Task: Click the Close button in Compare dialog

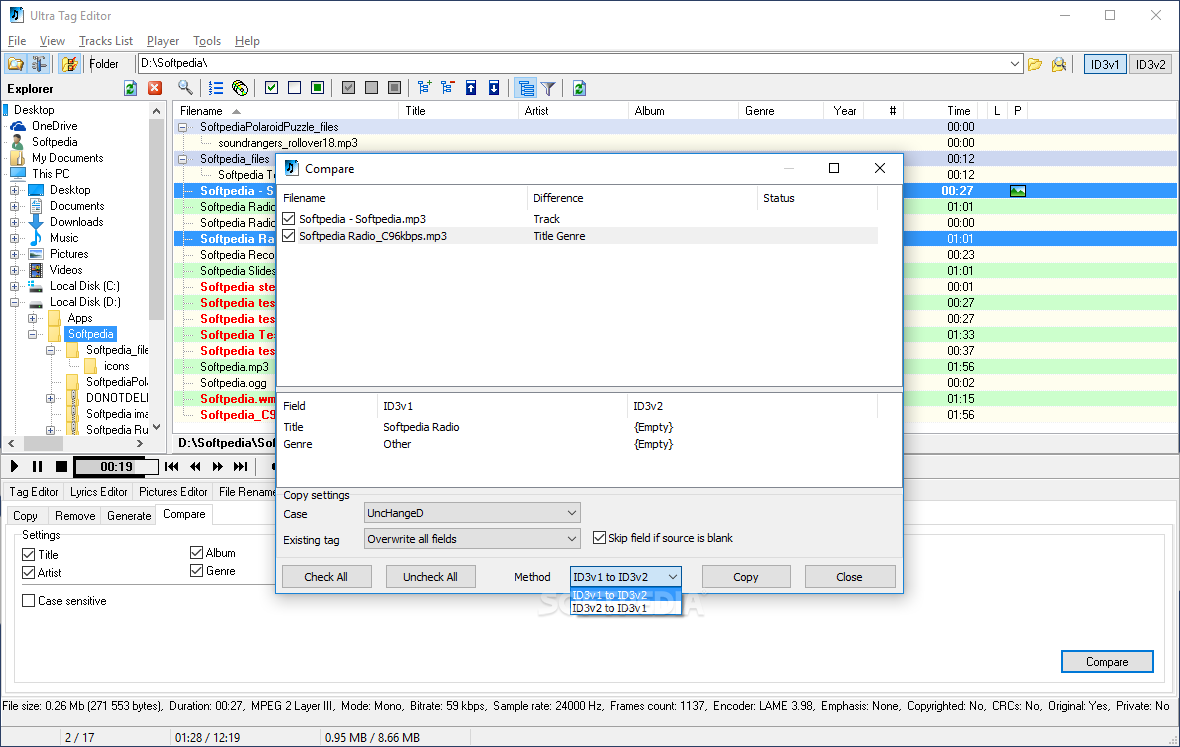Action: [x=850, y=577]
